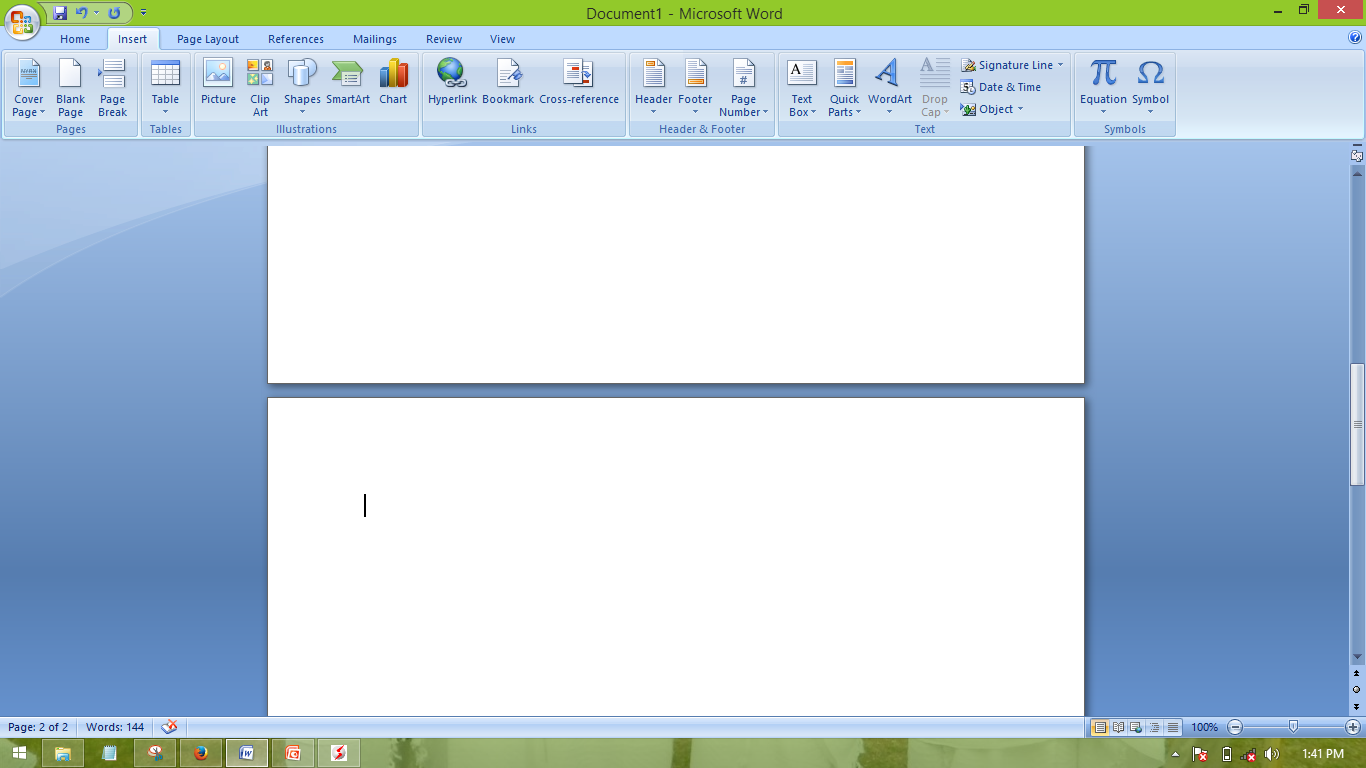Insert a Picture from file
The width and height of the screenshot is (1366, 768).
click(218, 82)
